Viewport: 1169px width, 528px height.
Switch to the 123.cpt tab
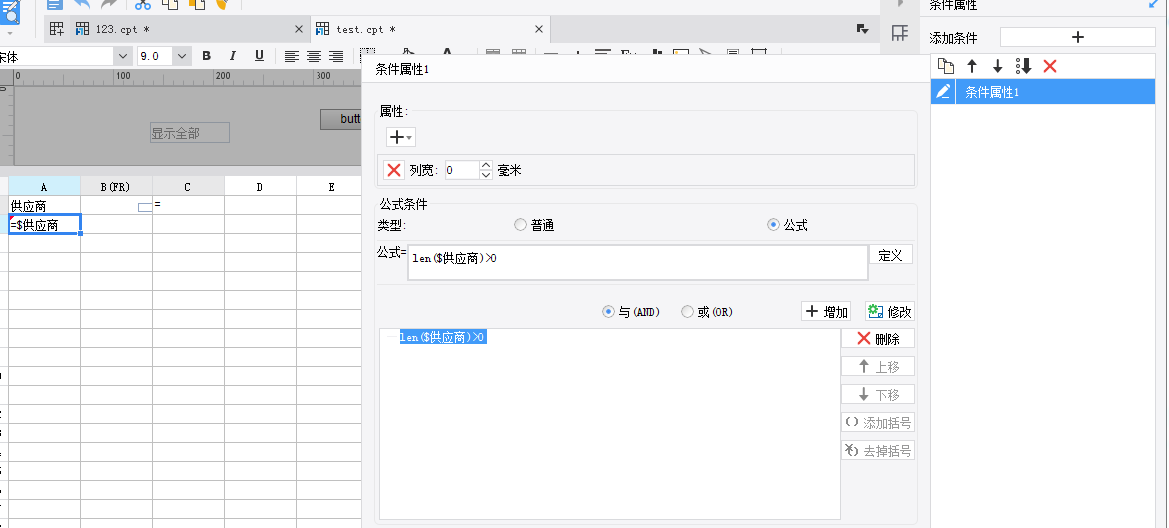pos(115,29)
